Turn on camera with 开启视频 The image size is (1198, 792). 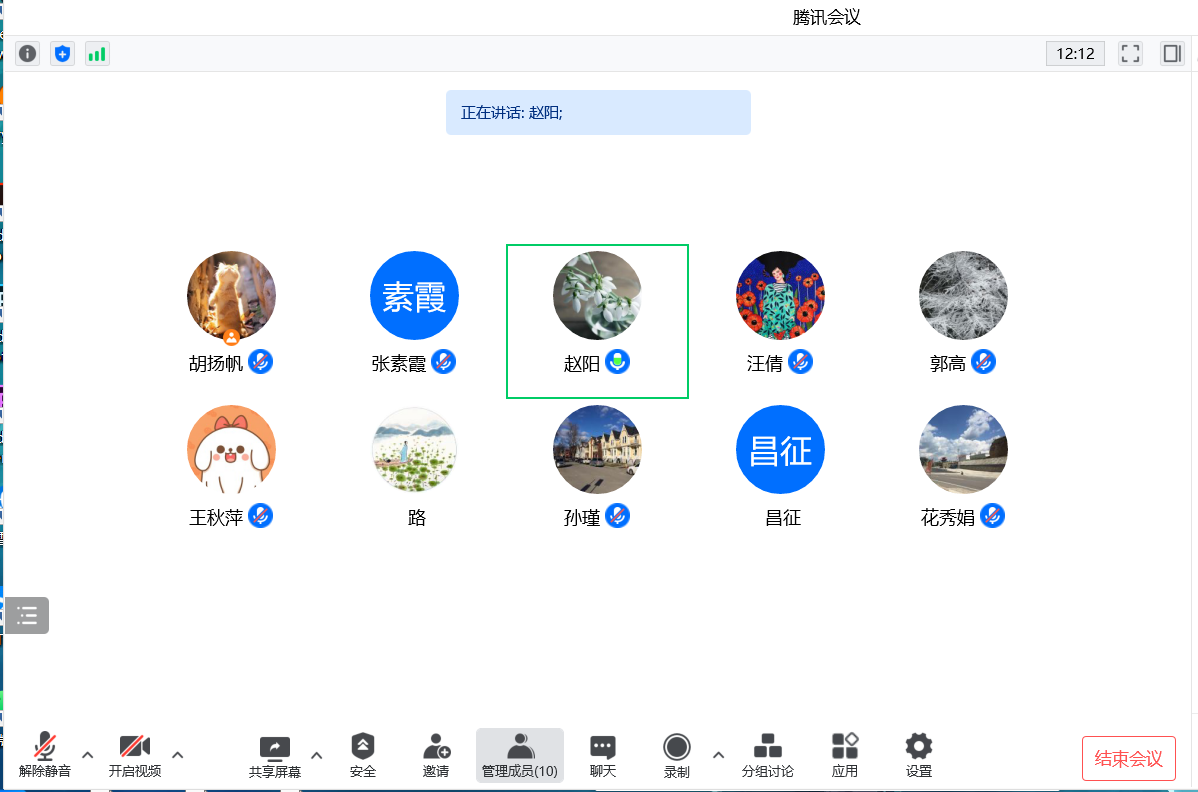coord(135,755)
